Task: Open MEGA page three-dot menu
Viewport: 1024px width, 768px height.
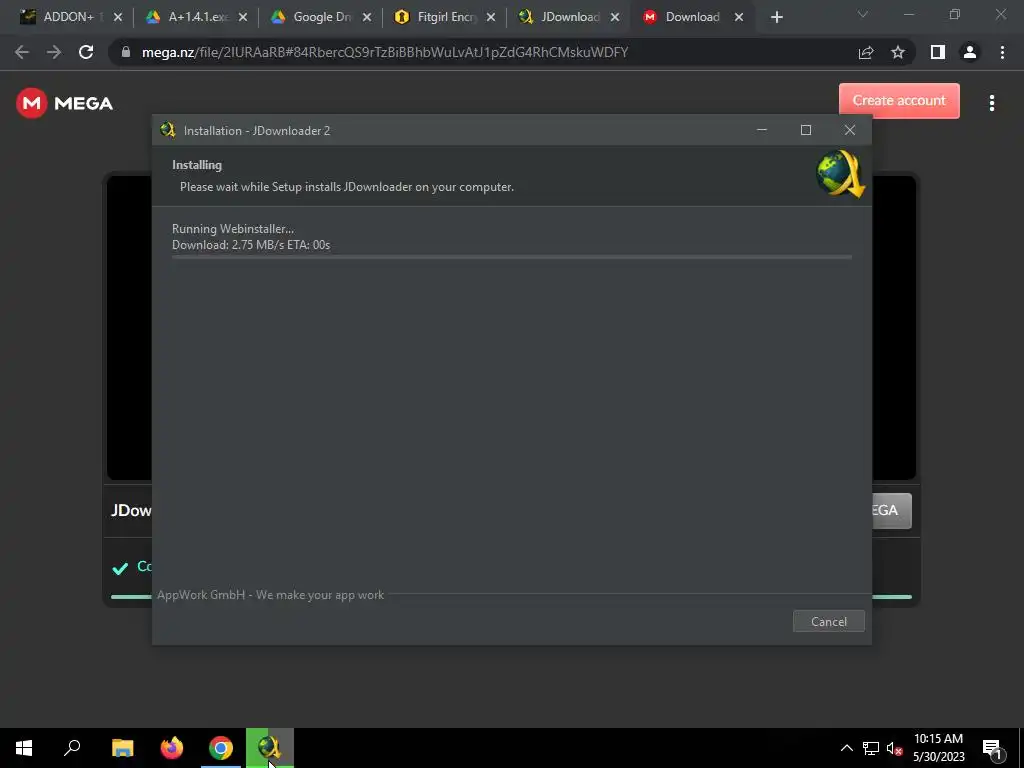Action: (x=991, y=103)
